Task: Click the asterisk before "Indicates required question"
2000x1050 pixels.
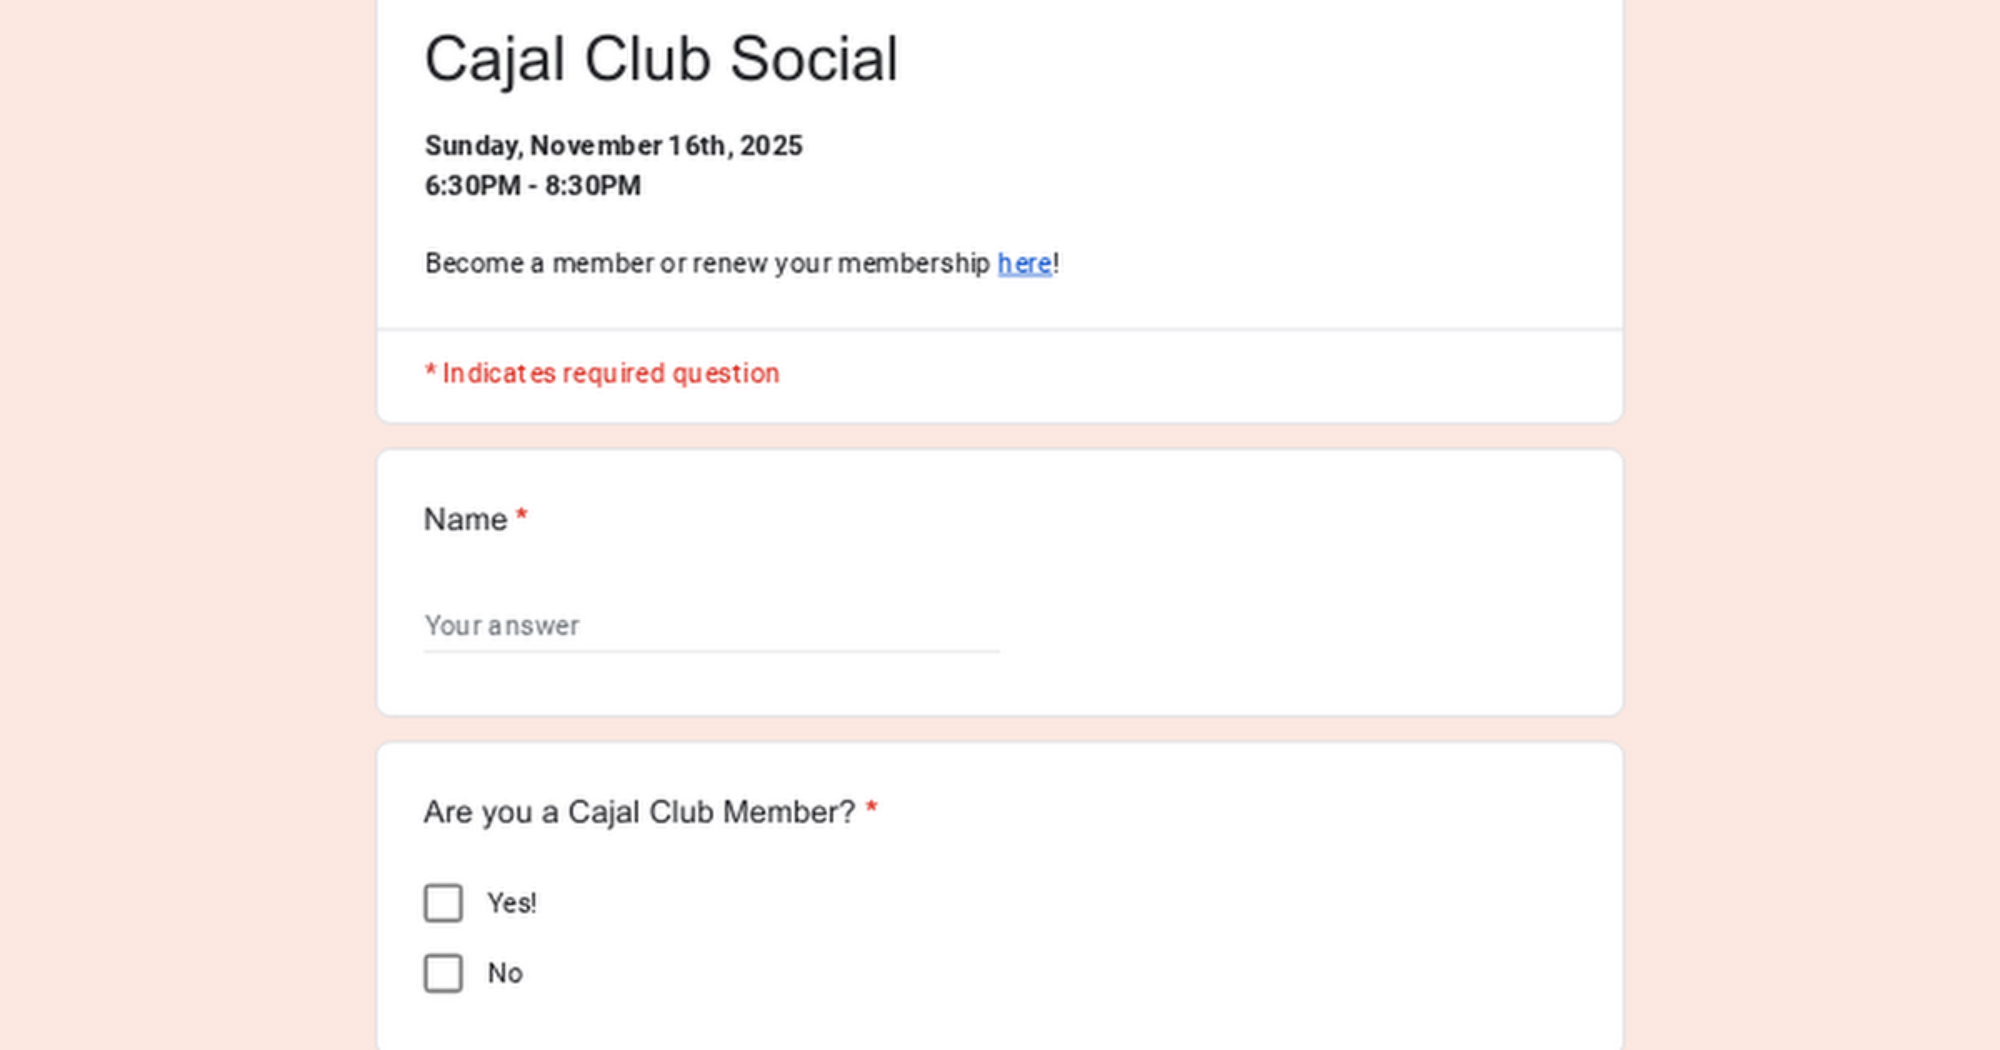Action: pyautogui.click(x=430, y=371)
